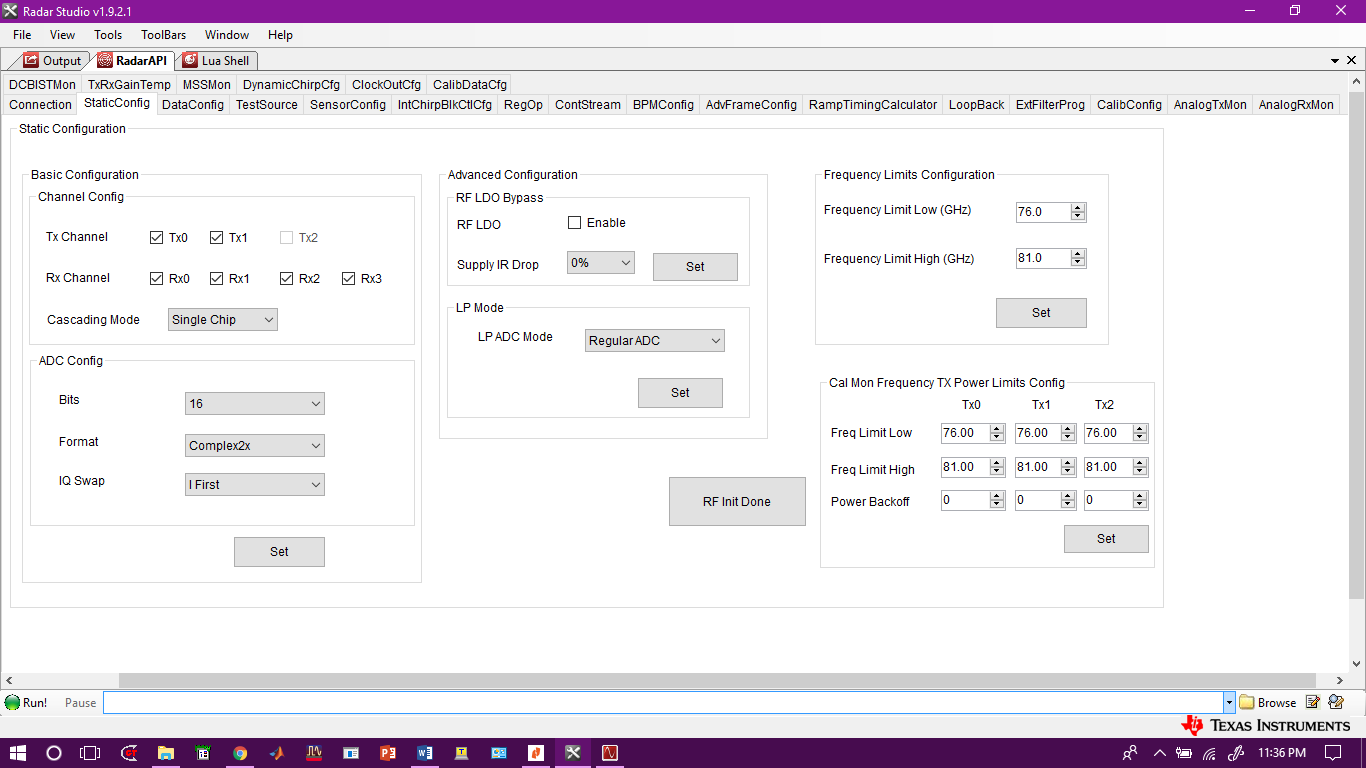The image size is (1366, 768).
Task: Increase Frequency Limit Low (GHz) with up arrow
Action: 1078,208
